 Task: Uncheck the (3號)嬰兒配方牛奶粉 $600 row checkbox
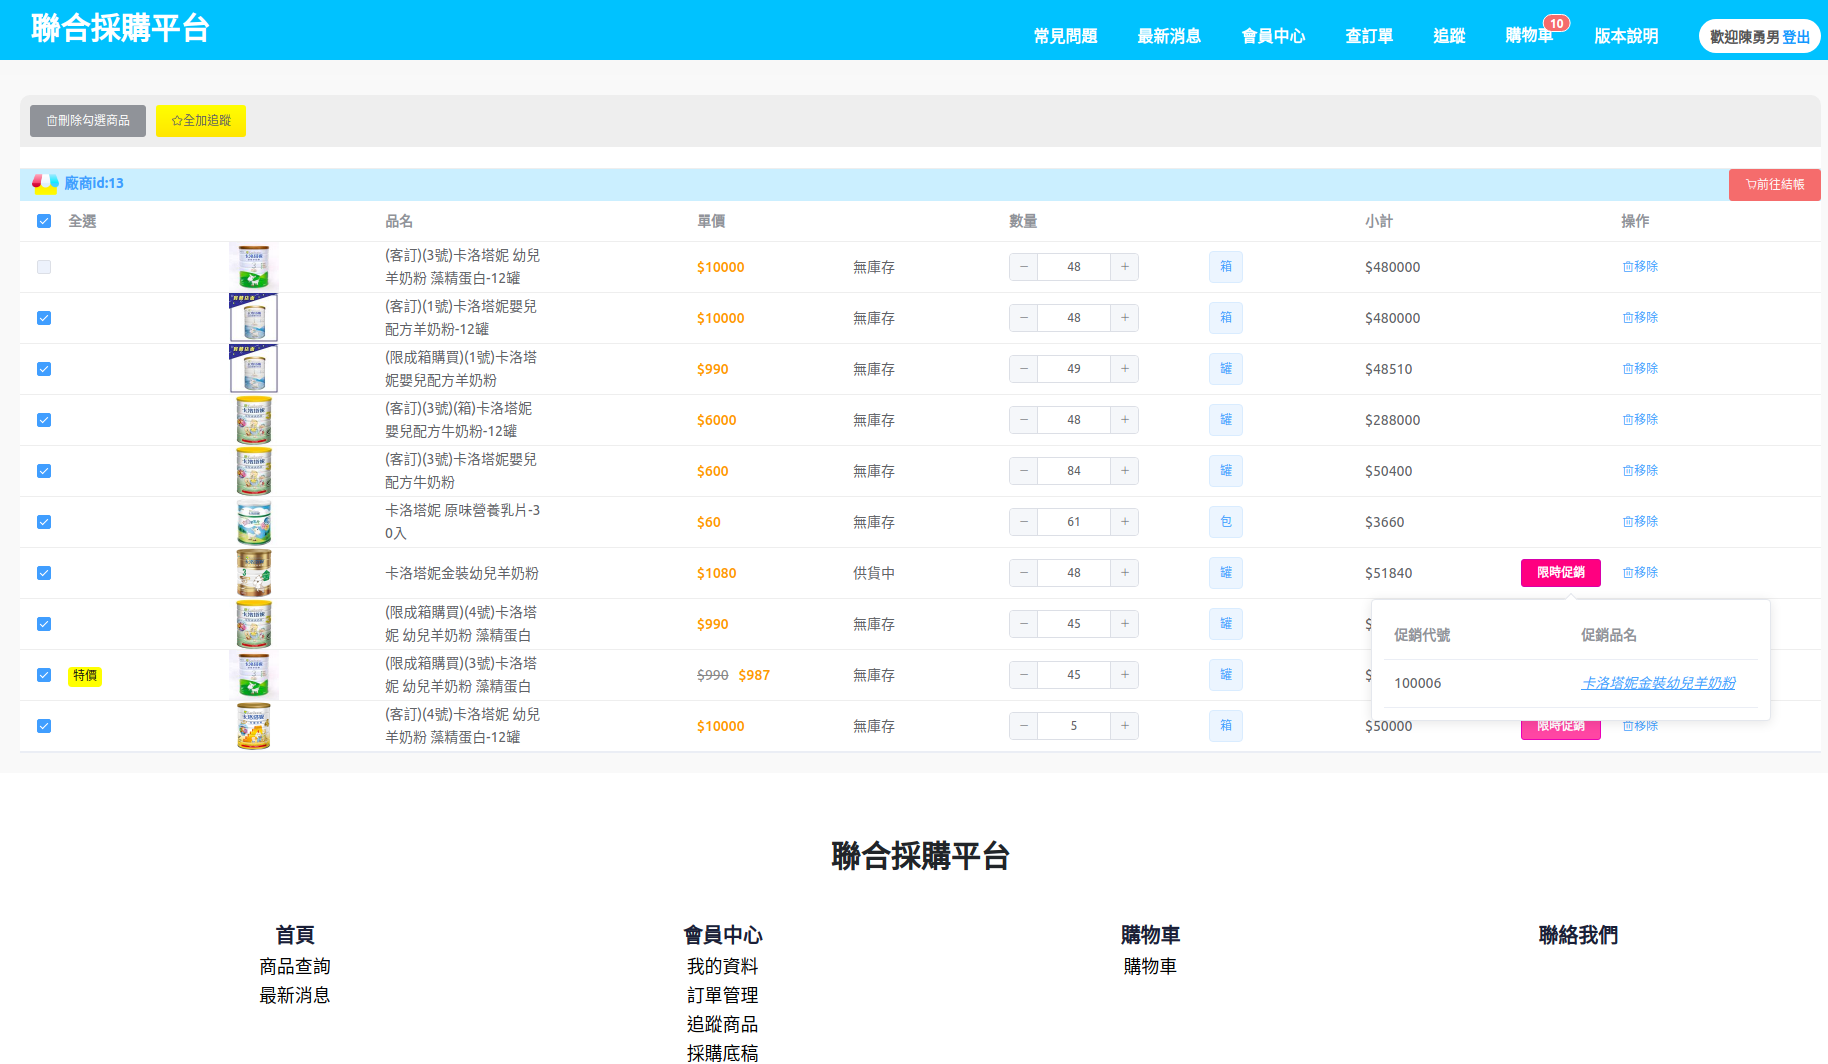click(44, 471)
